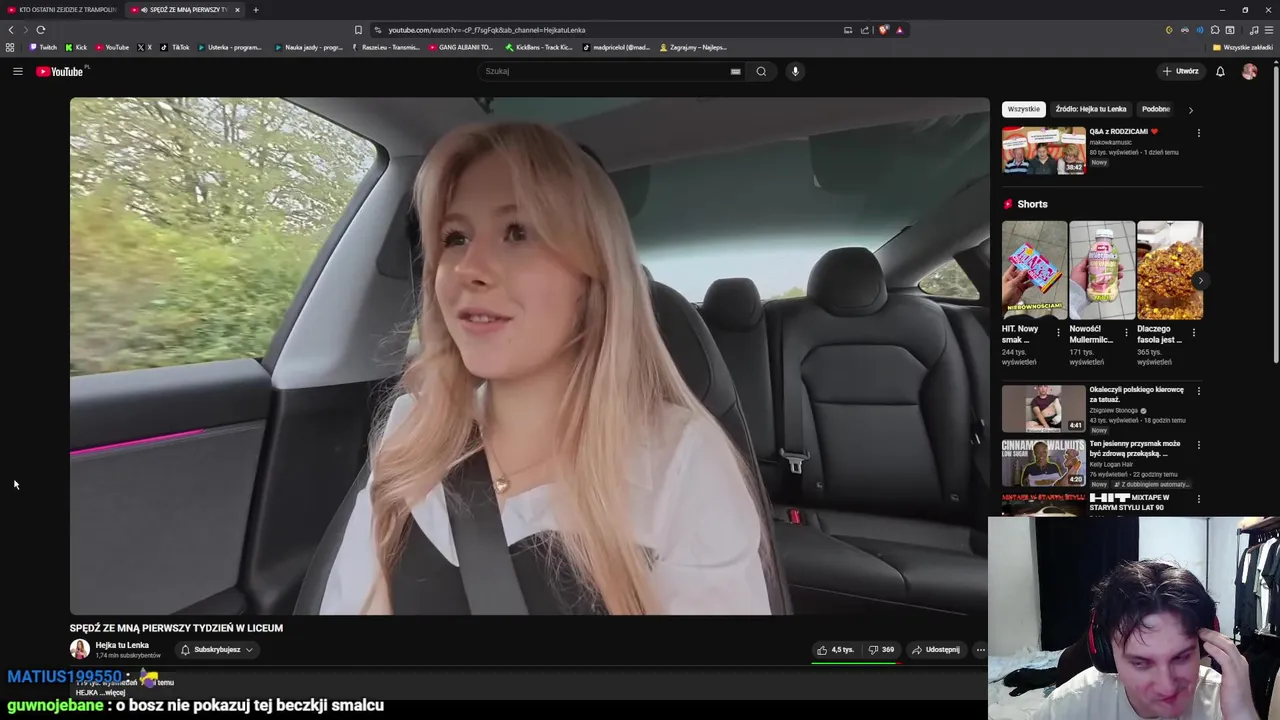Select the Podobne filter chip
This screenshot has width=1280, height=720.
[1156, 109]
